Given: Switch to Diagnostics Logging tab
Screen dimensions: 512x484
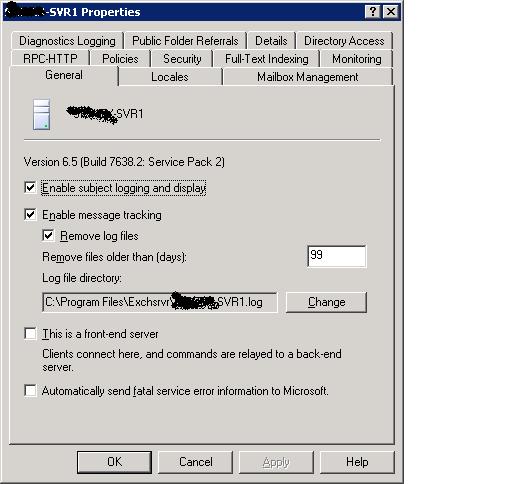Looking at the screenshot, I should 67,41.
